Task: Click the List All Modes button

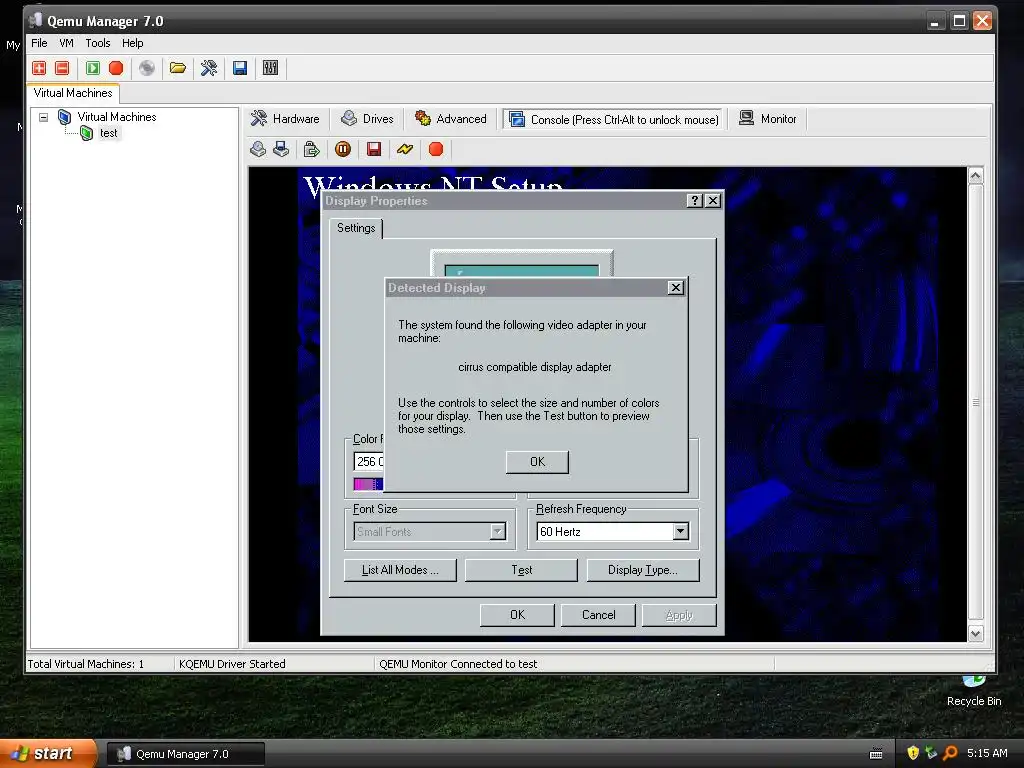Action: [400, 570]
